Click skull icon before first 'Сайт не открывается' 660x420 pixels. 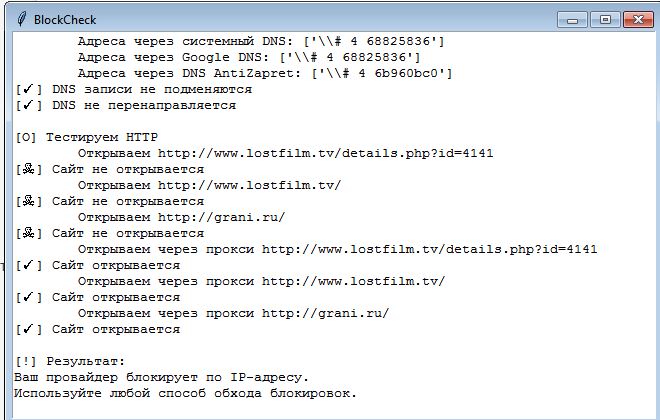pyautogui.click(x=28, y=169)
